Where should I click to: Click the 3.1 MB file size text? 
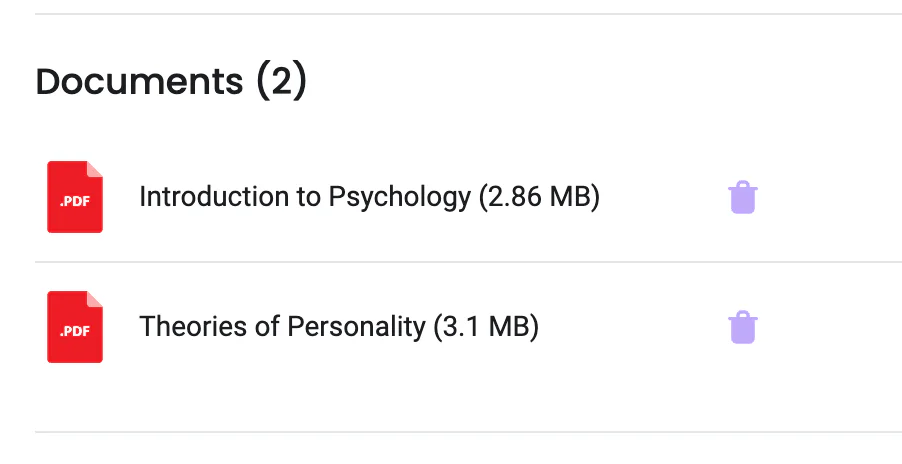click(486, 327)
